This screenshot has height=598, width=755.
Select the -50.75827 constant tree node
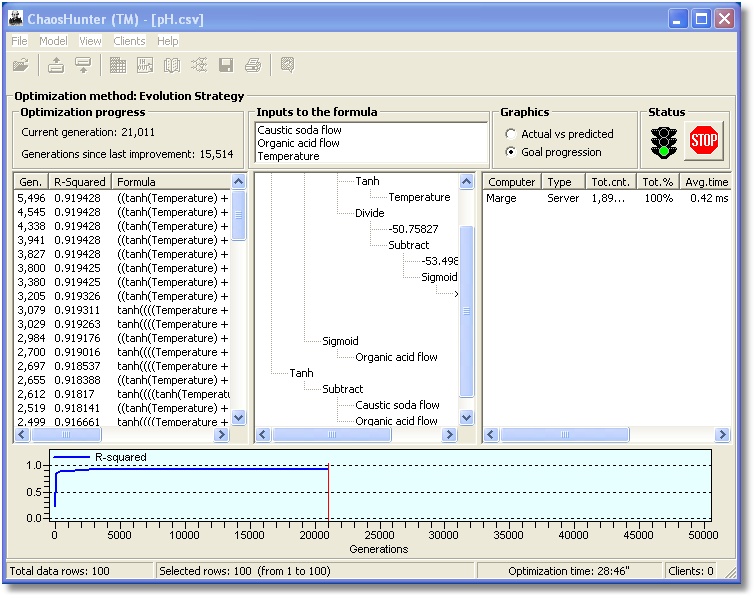click(413, 229)
